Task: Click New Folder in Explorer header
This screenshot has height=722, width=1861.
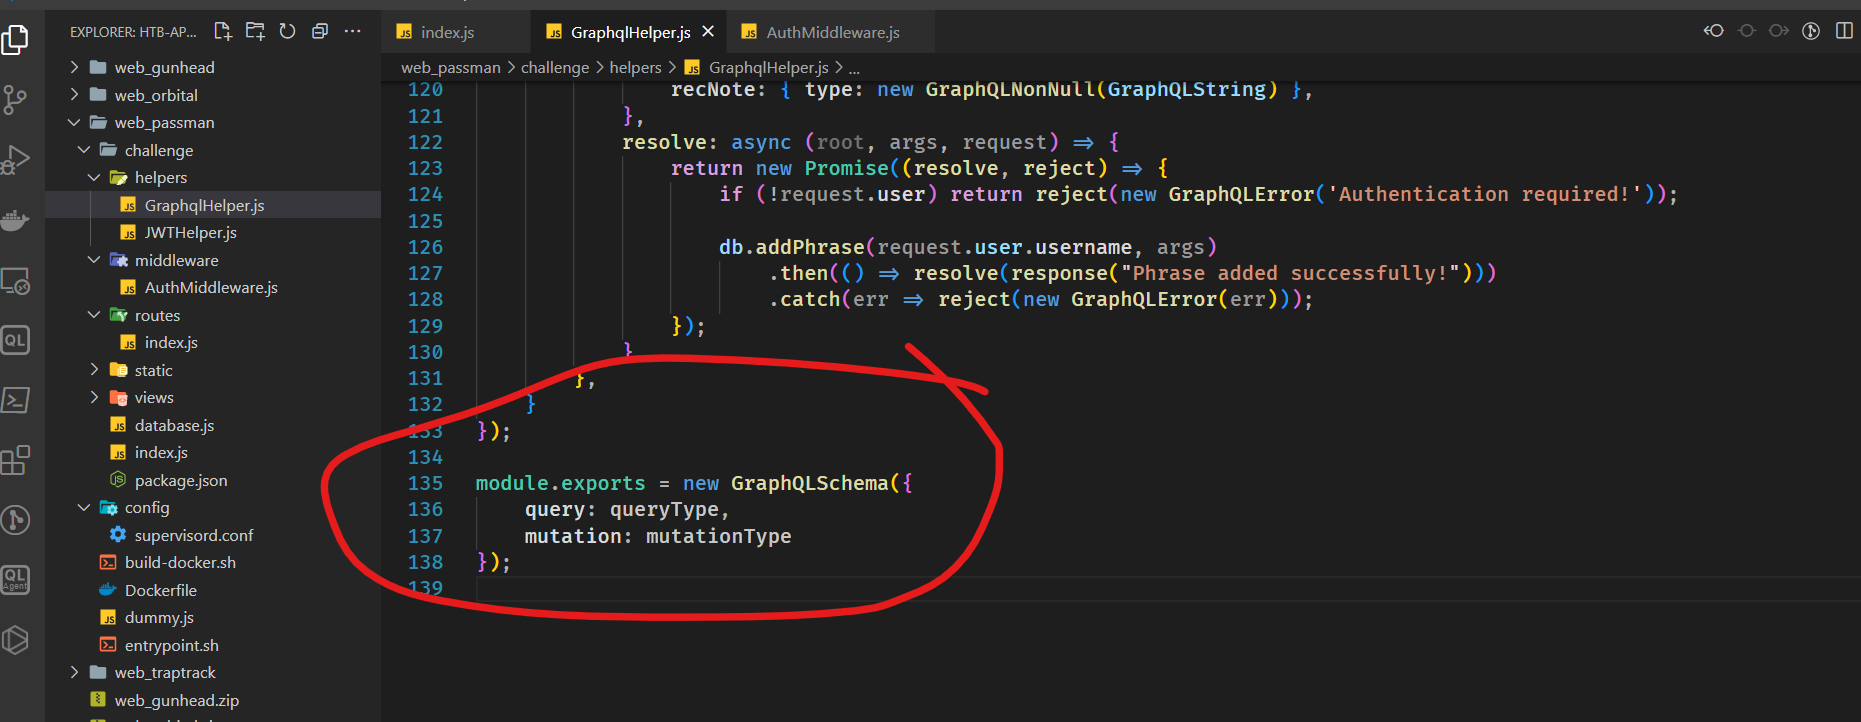Action: [x=255, y=32]
